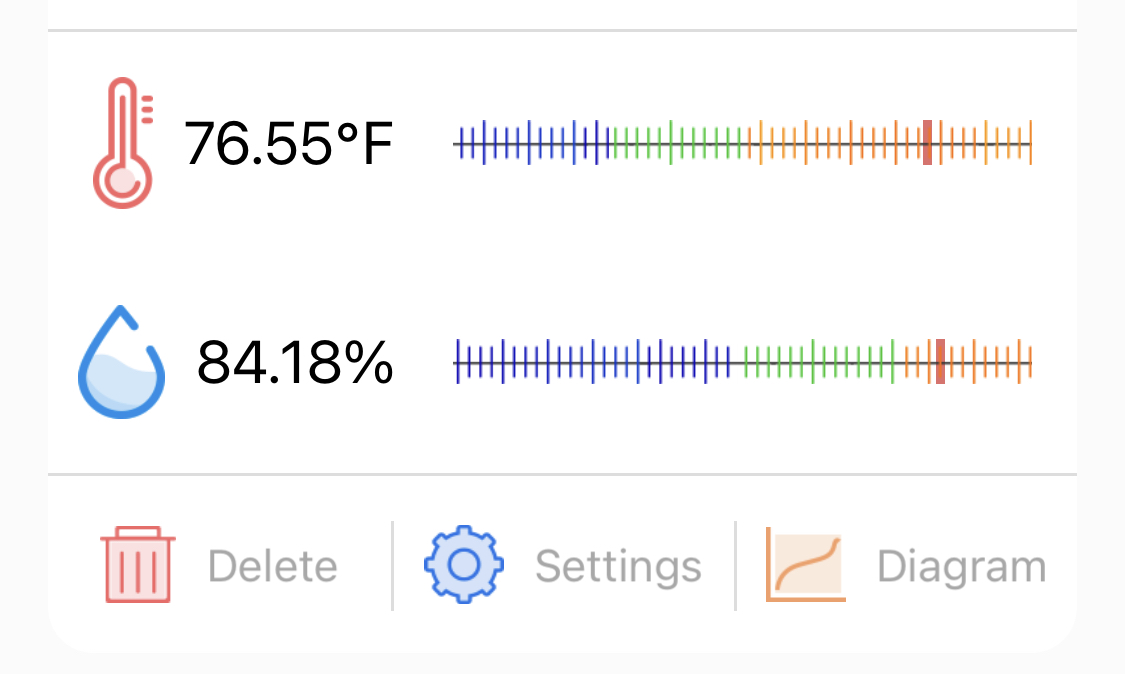
Task: Click the blue water drop humidity icon
Action: [121, 362]
